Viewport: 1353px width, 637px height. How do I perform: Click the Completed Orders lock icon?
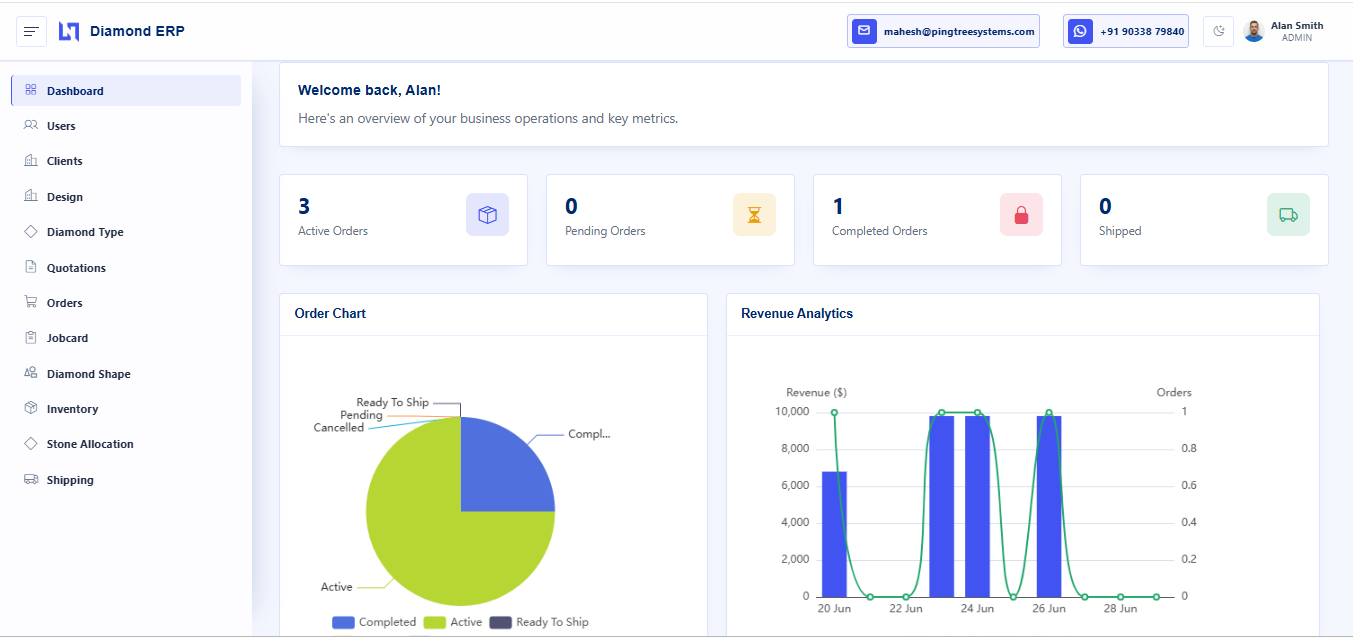(1021, 215)
